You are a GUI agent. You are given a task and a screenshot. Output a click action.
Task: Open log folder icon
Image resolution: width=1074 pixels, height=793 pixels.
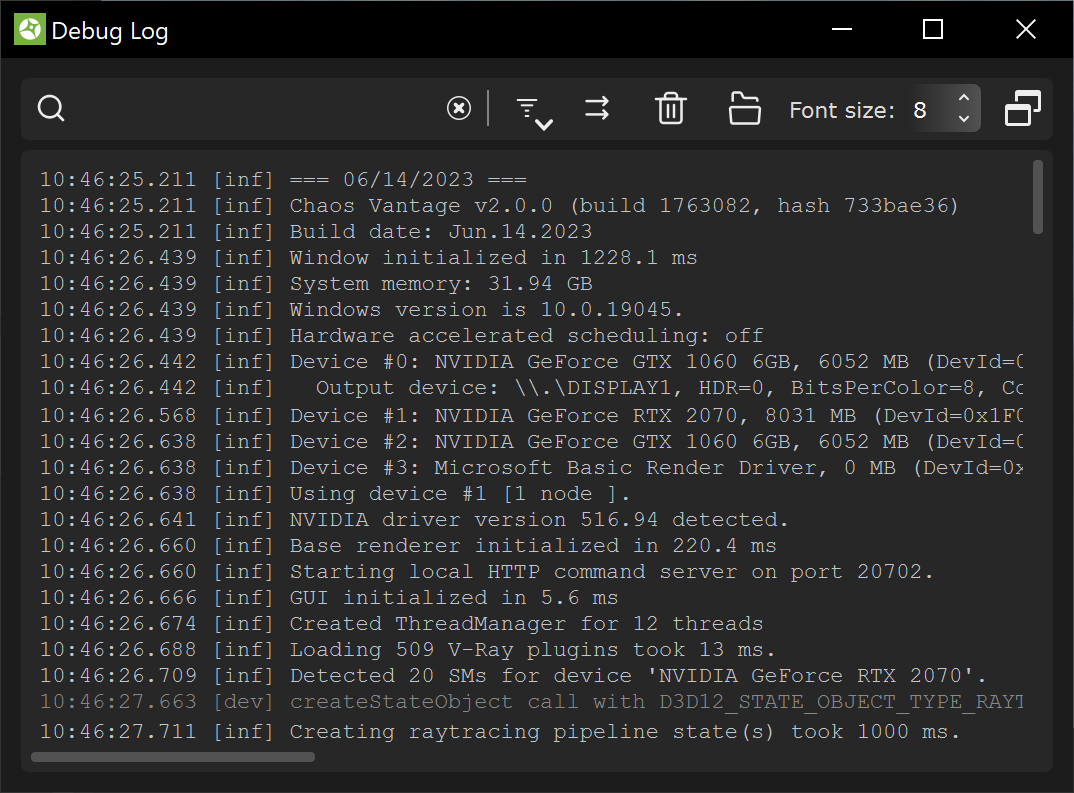[745, 108]
